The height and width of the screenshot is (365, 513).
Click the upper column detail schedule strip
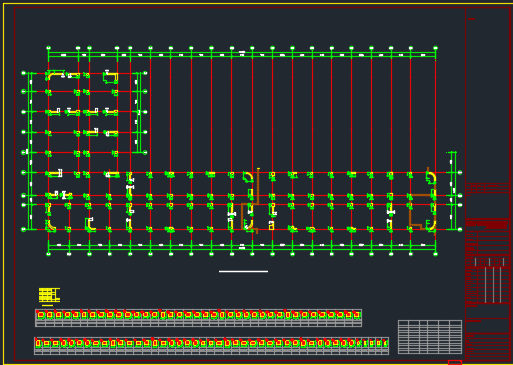tap(198, 318)
